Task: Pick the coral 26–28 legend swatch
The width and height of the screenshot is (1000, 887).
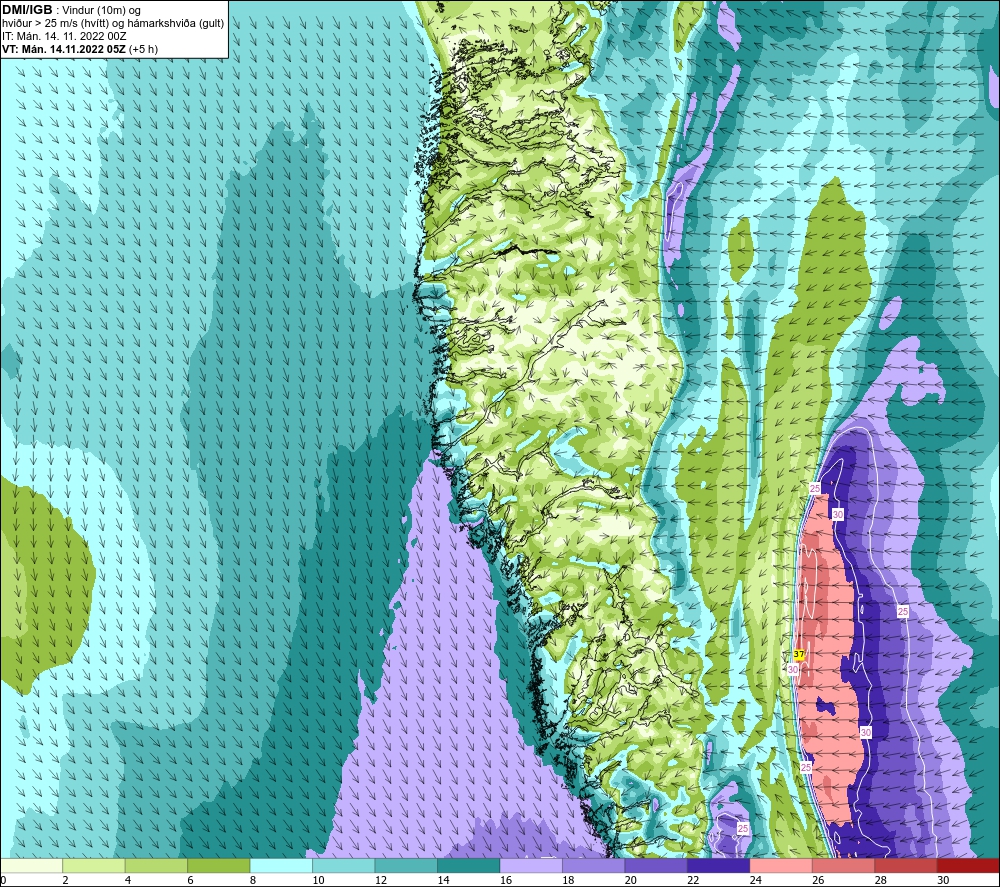Action: 844,865
